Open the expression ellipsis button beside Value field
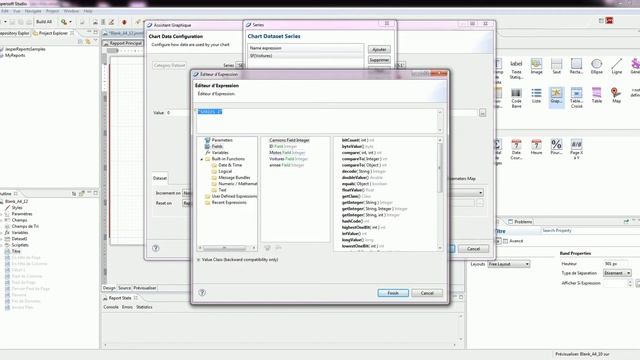This screenshot has height=360, width=640. [482, 113]
